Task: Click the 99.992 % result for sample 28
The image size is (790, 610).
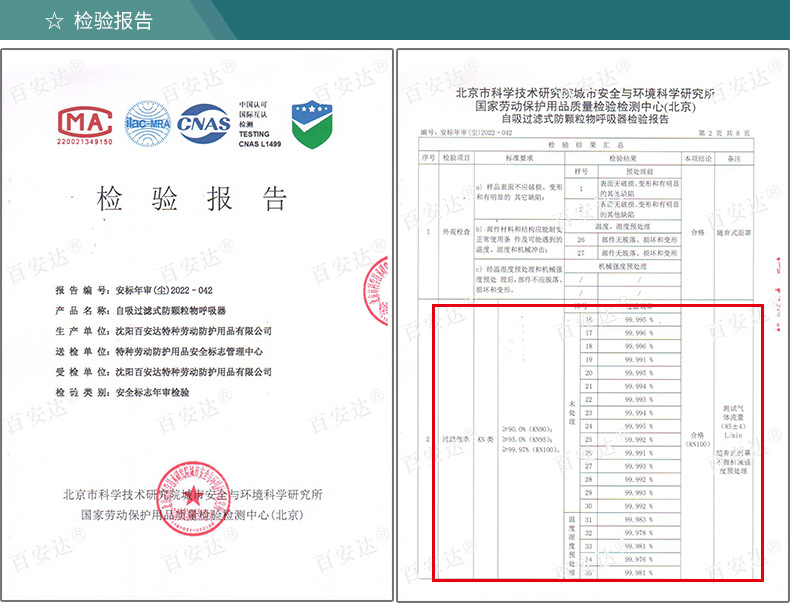Action: (x=639, y=480)
